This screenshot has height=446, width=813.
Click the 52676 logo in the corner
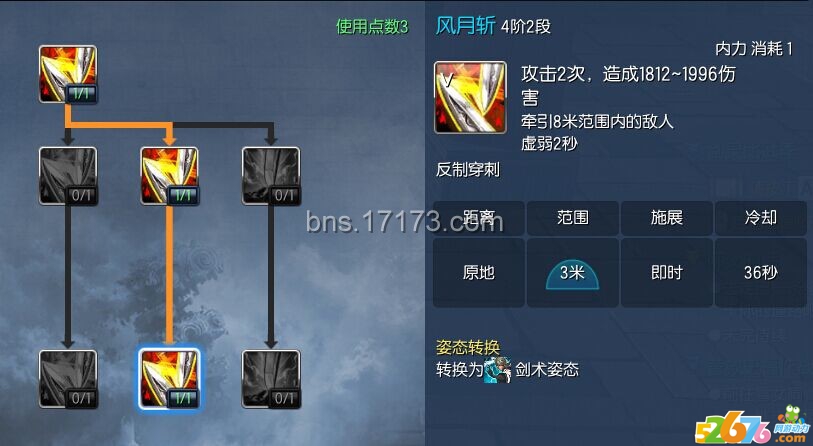[754, 426]
